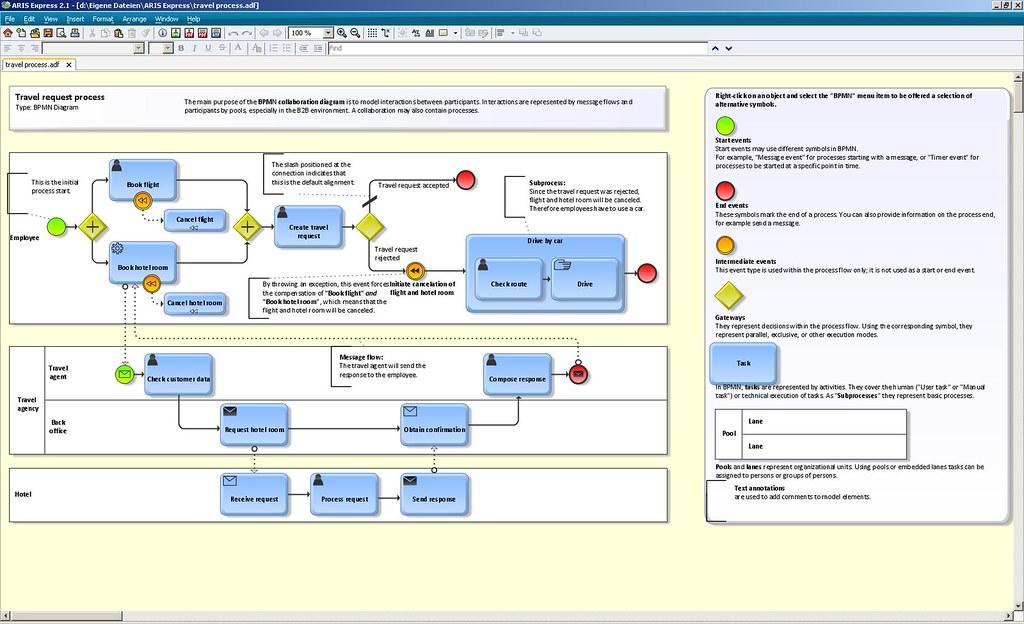Toggle bold text formatting
This screenshot has width=1024, height=624.
click(x=181, y=48)
